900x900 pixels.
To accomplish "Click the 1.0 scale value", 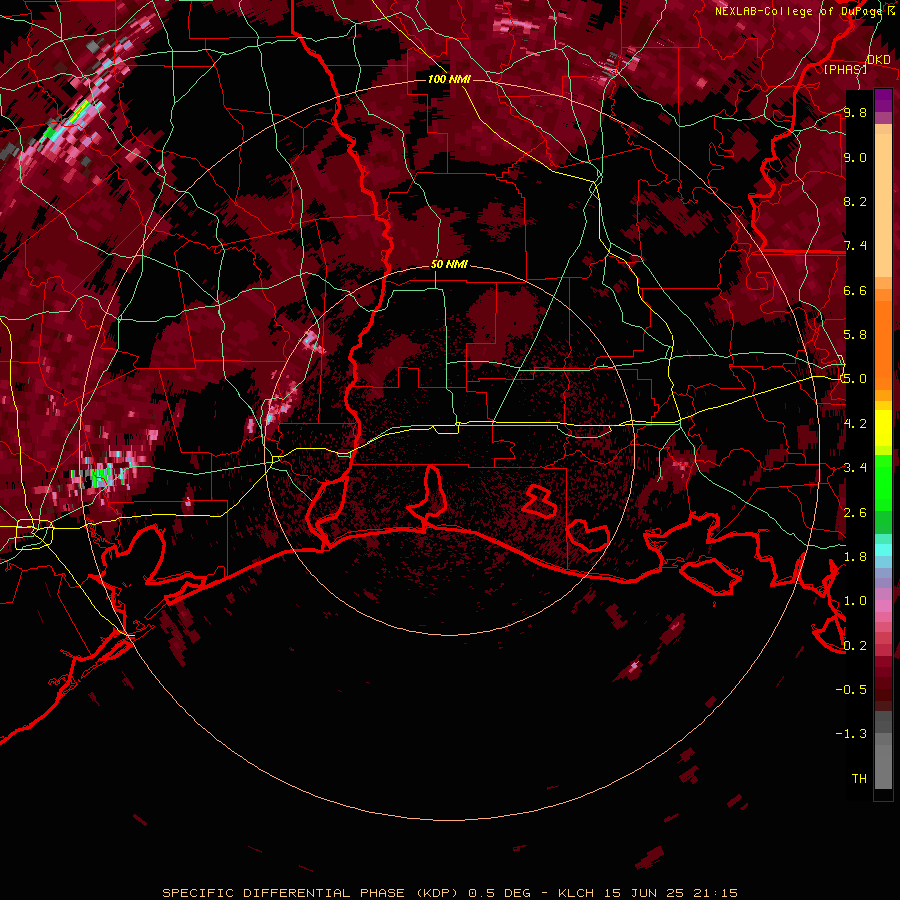I will [855, 601].
